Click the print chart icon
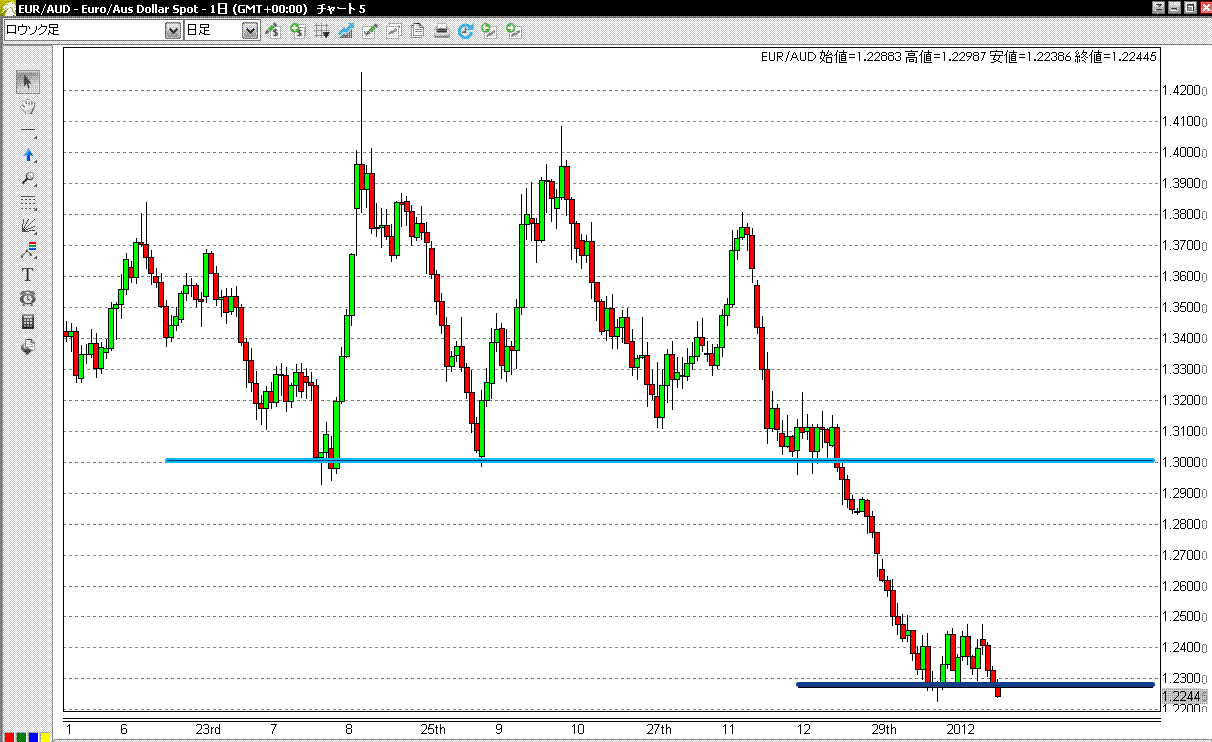1212x742 pixels. click(x=441, y=30)
